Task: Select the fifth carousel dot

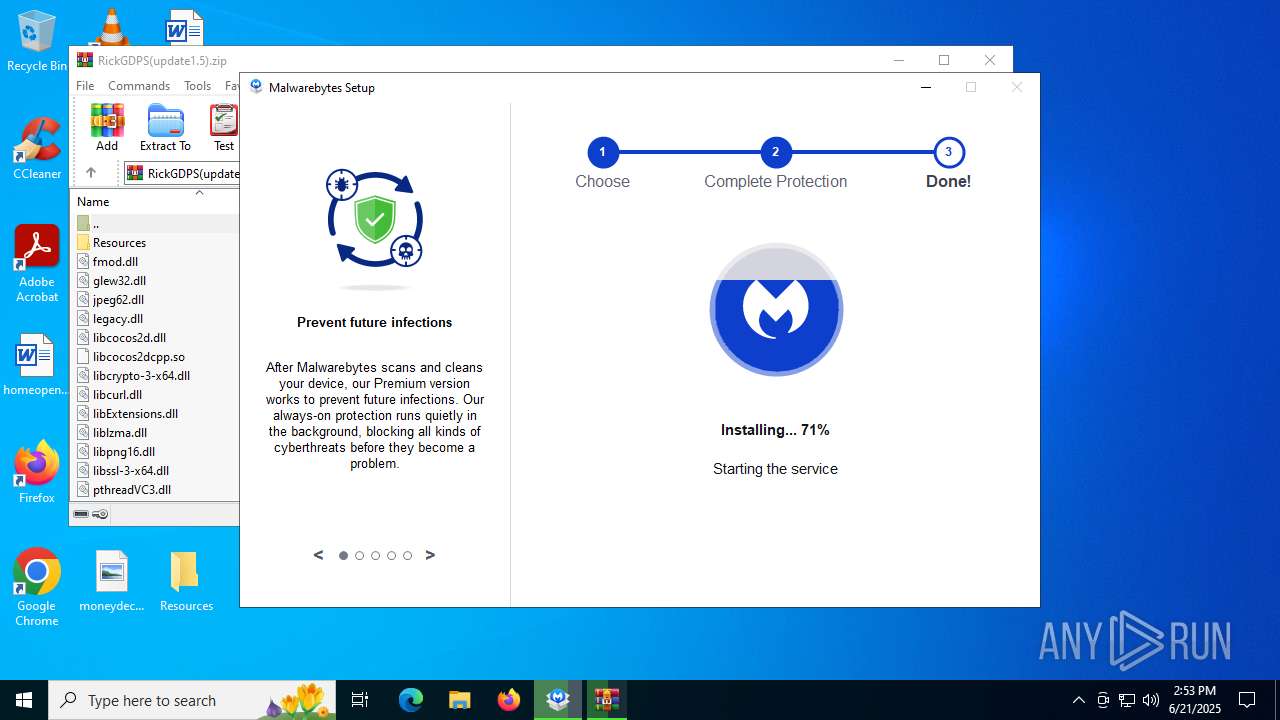Action: tap(407, 555)
